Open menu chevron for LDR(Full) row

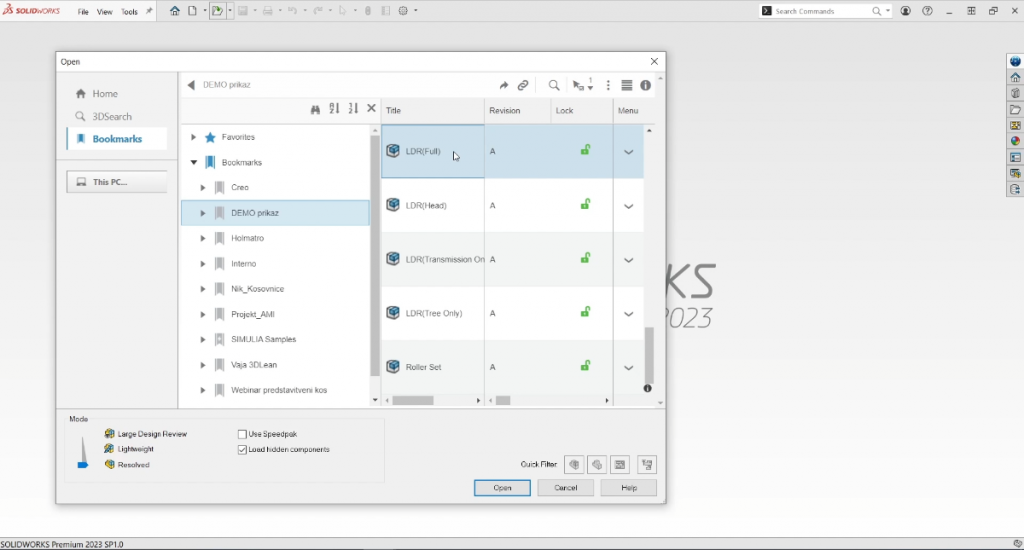(628, 152)
